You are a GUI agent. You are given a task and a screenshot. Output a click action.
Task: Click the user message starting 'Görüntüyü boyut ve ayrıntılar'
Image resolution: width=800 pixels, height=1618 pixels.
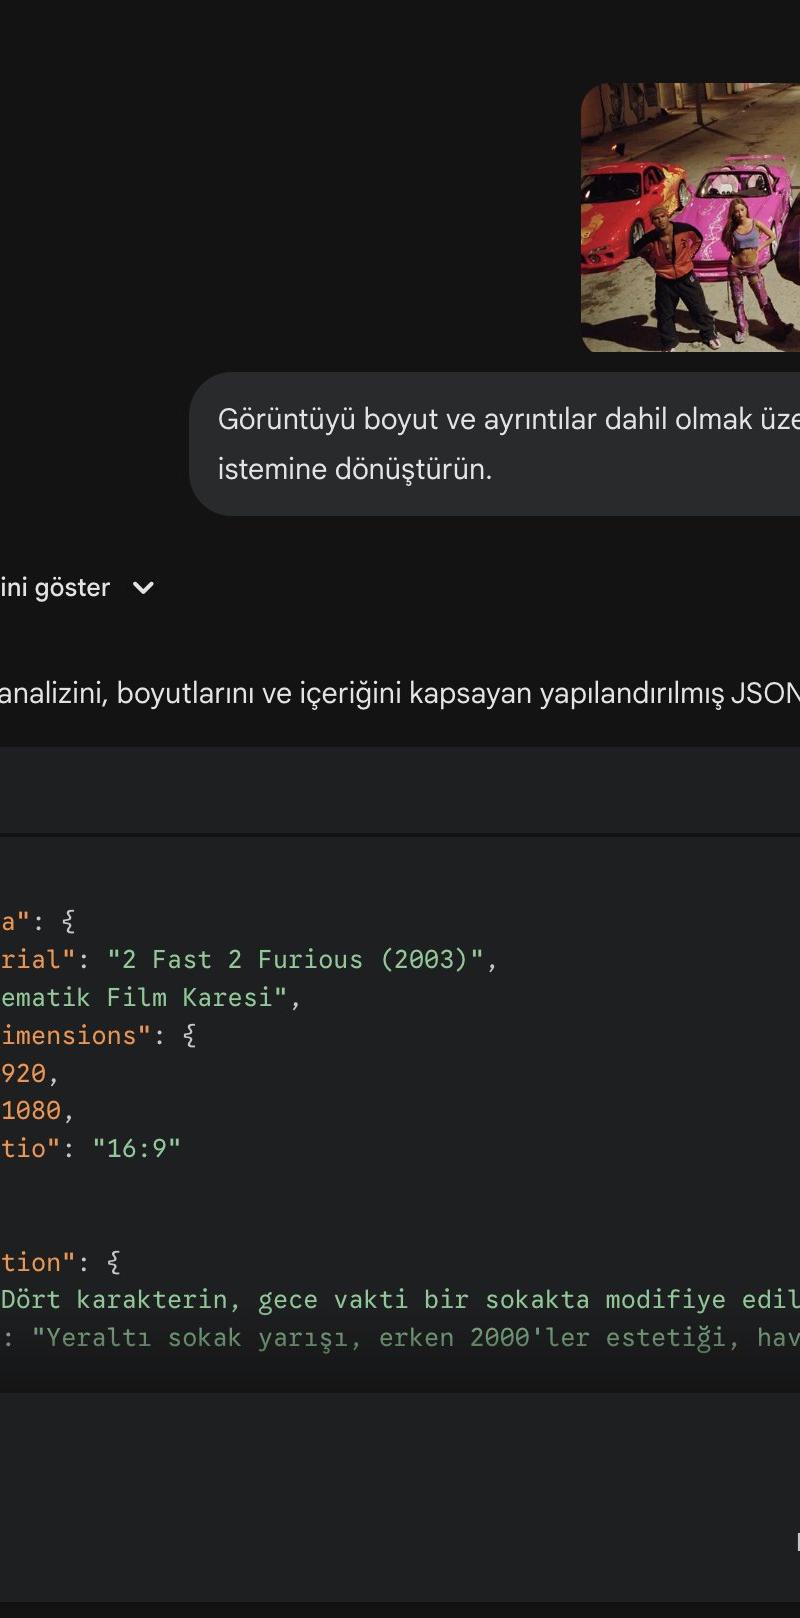(x=495, y=444)
